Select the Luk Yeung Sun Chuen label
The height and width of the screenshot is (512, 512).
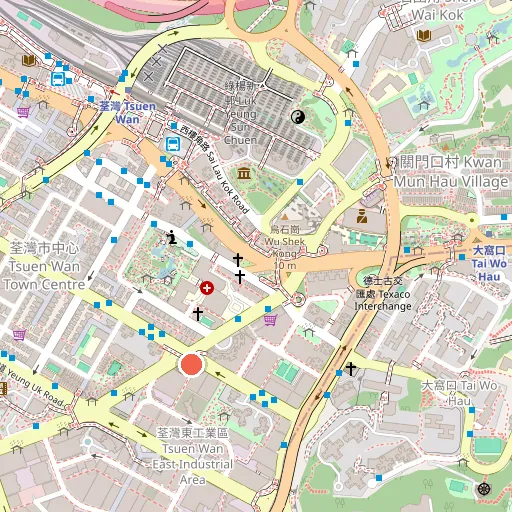241,113
